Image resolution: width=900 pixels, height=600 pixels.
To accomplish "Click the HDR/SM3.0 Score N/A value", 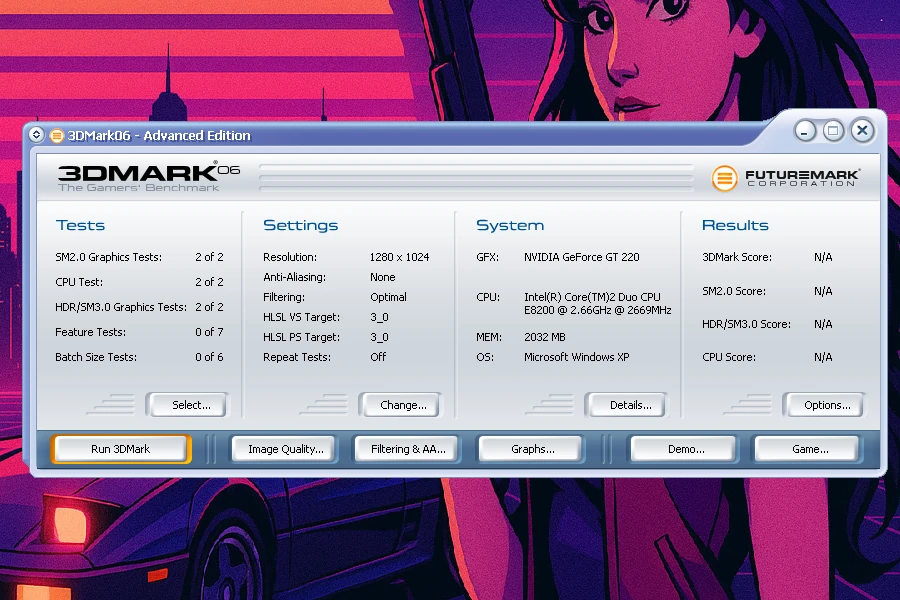I will pyautogui.click(x=823, y=324).
